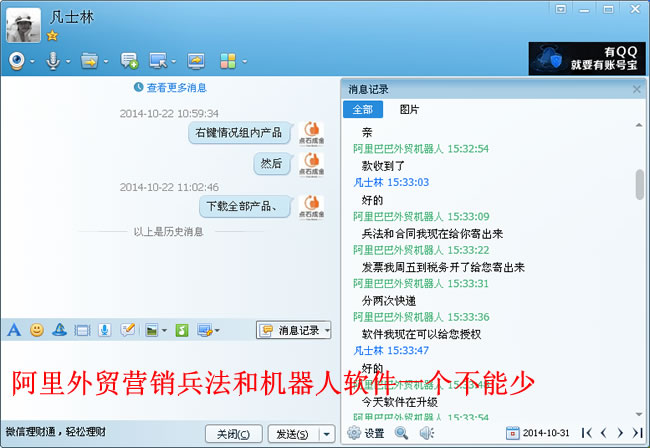
Task: Send a window shake icon
Action: click(82, 330)
